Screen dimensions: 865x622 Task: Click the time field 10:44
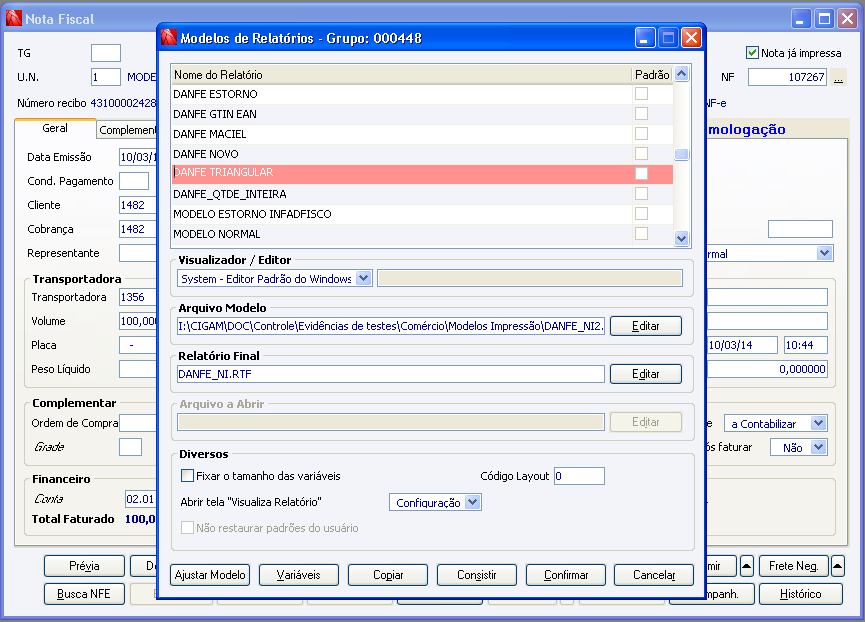(x=805, y=345)
